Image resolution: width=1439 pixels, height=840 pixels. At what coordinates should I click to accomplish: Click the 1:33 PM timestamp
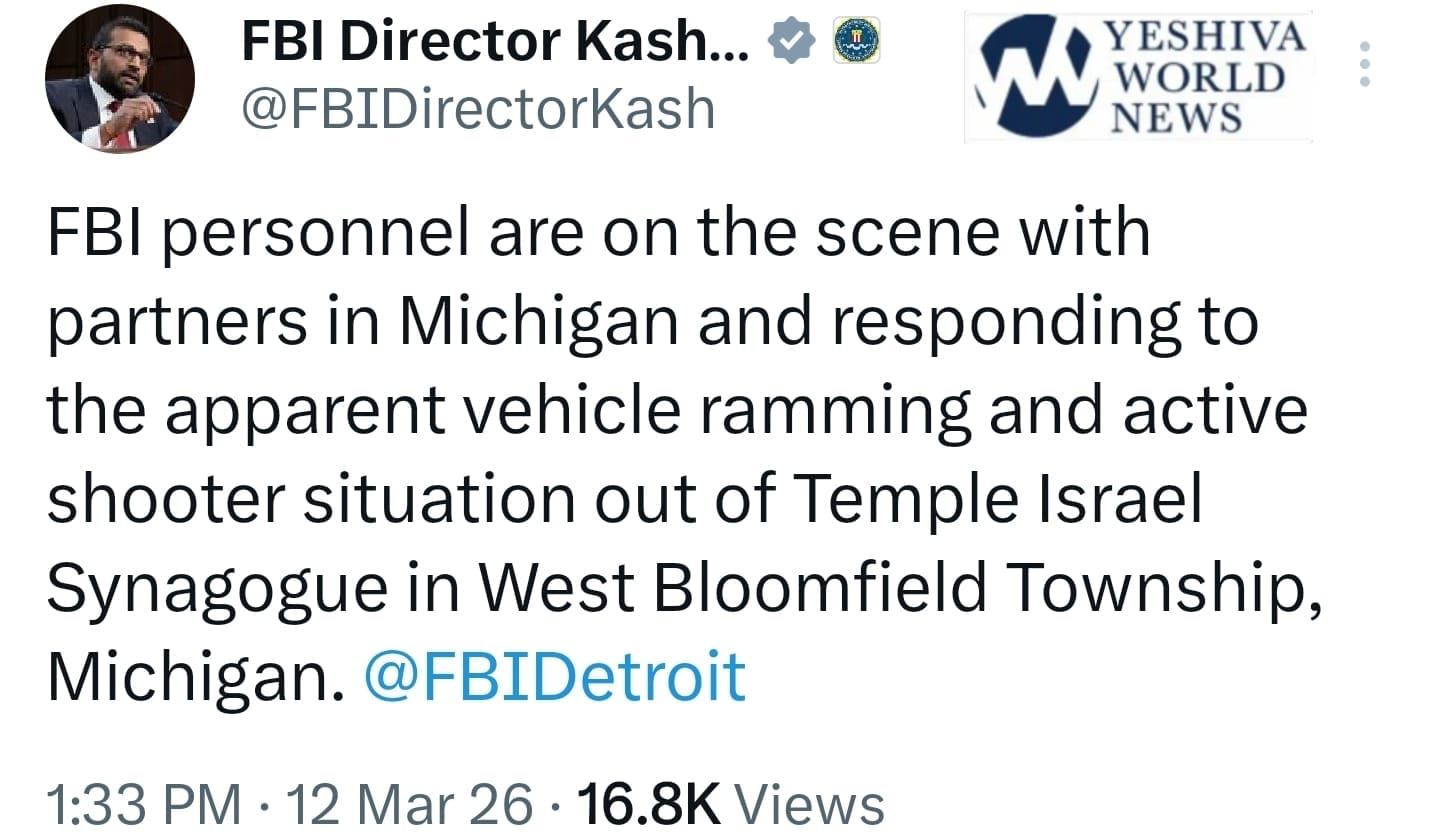(x=144, y=803)
